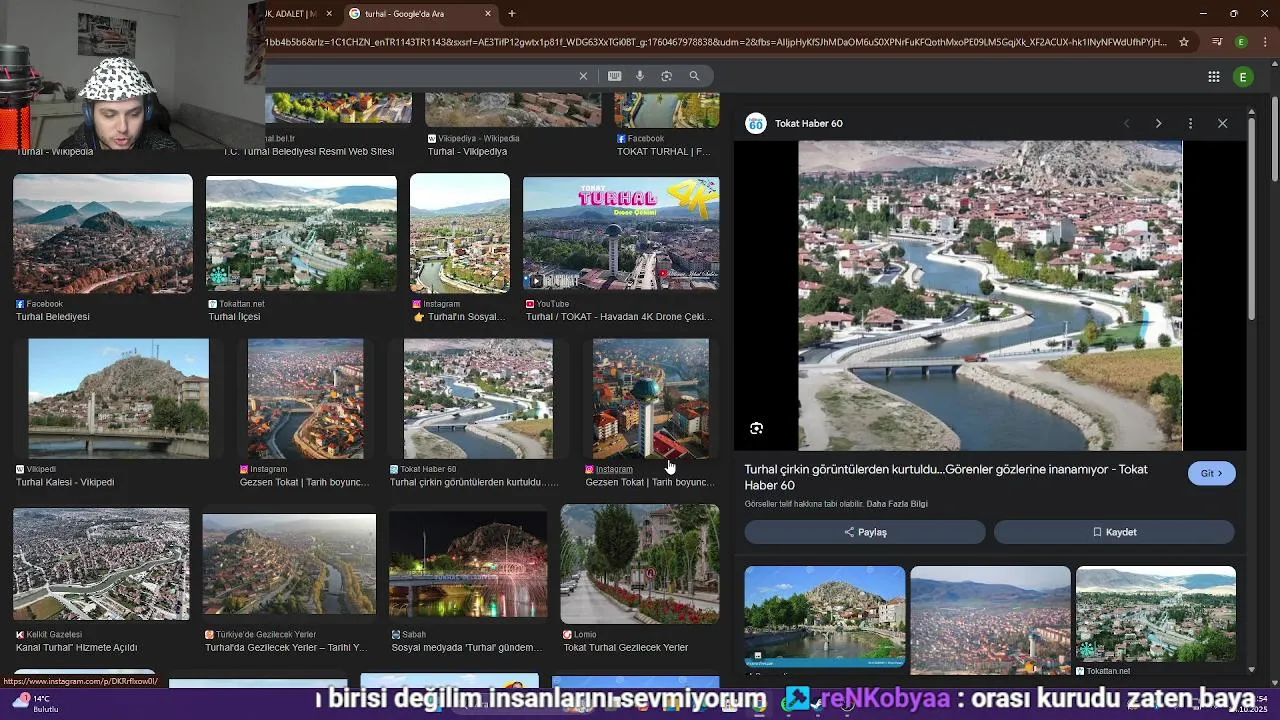
Task: Open Turhal Kalesi Vikipedi image
Action: (x=118, y=398)
